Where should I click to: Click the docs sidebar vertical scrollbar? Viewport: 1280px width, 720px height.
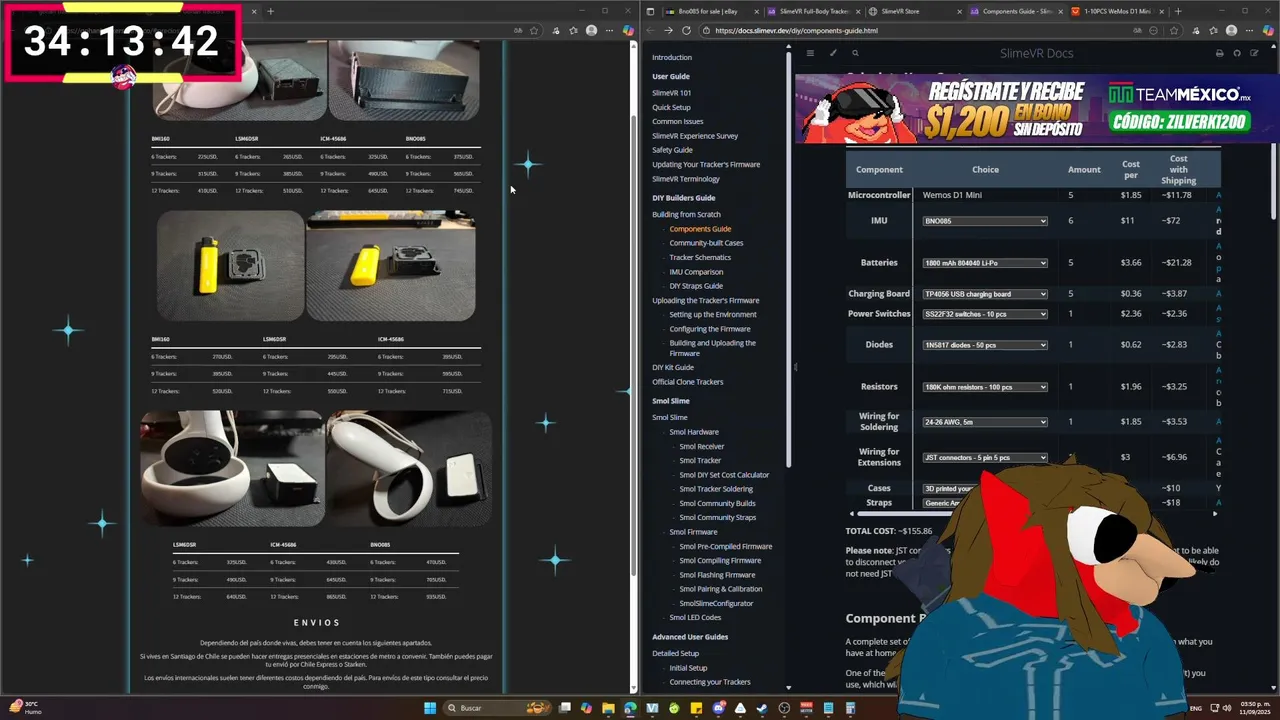[788, 260]
